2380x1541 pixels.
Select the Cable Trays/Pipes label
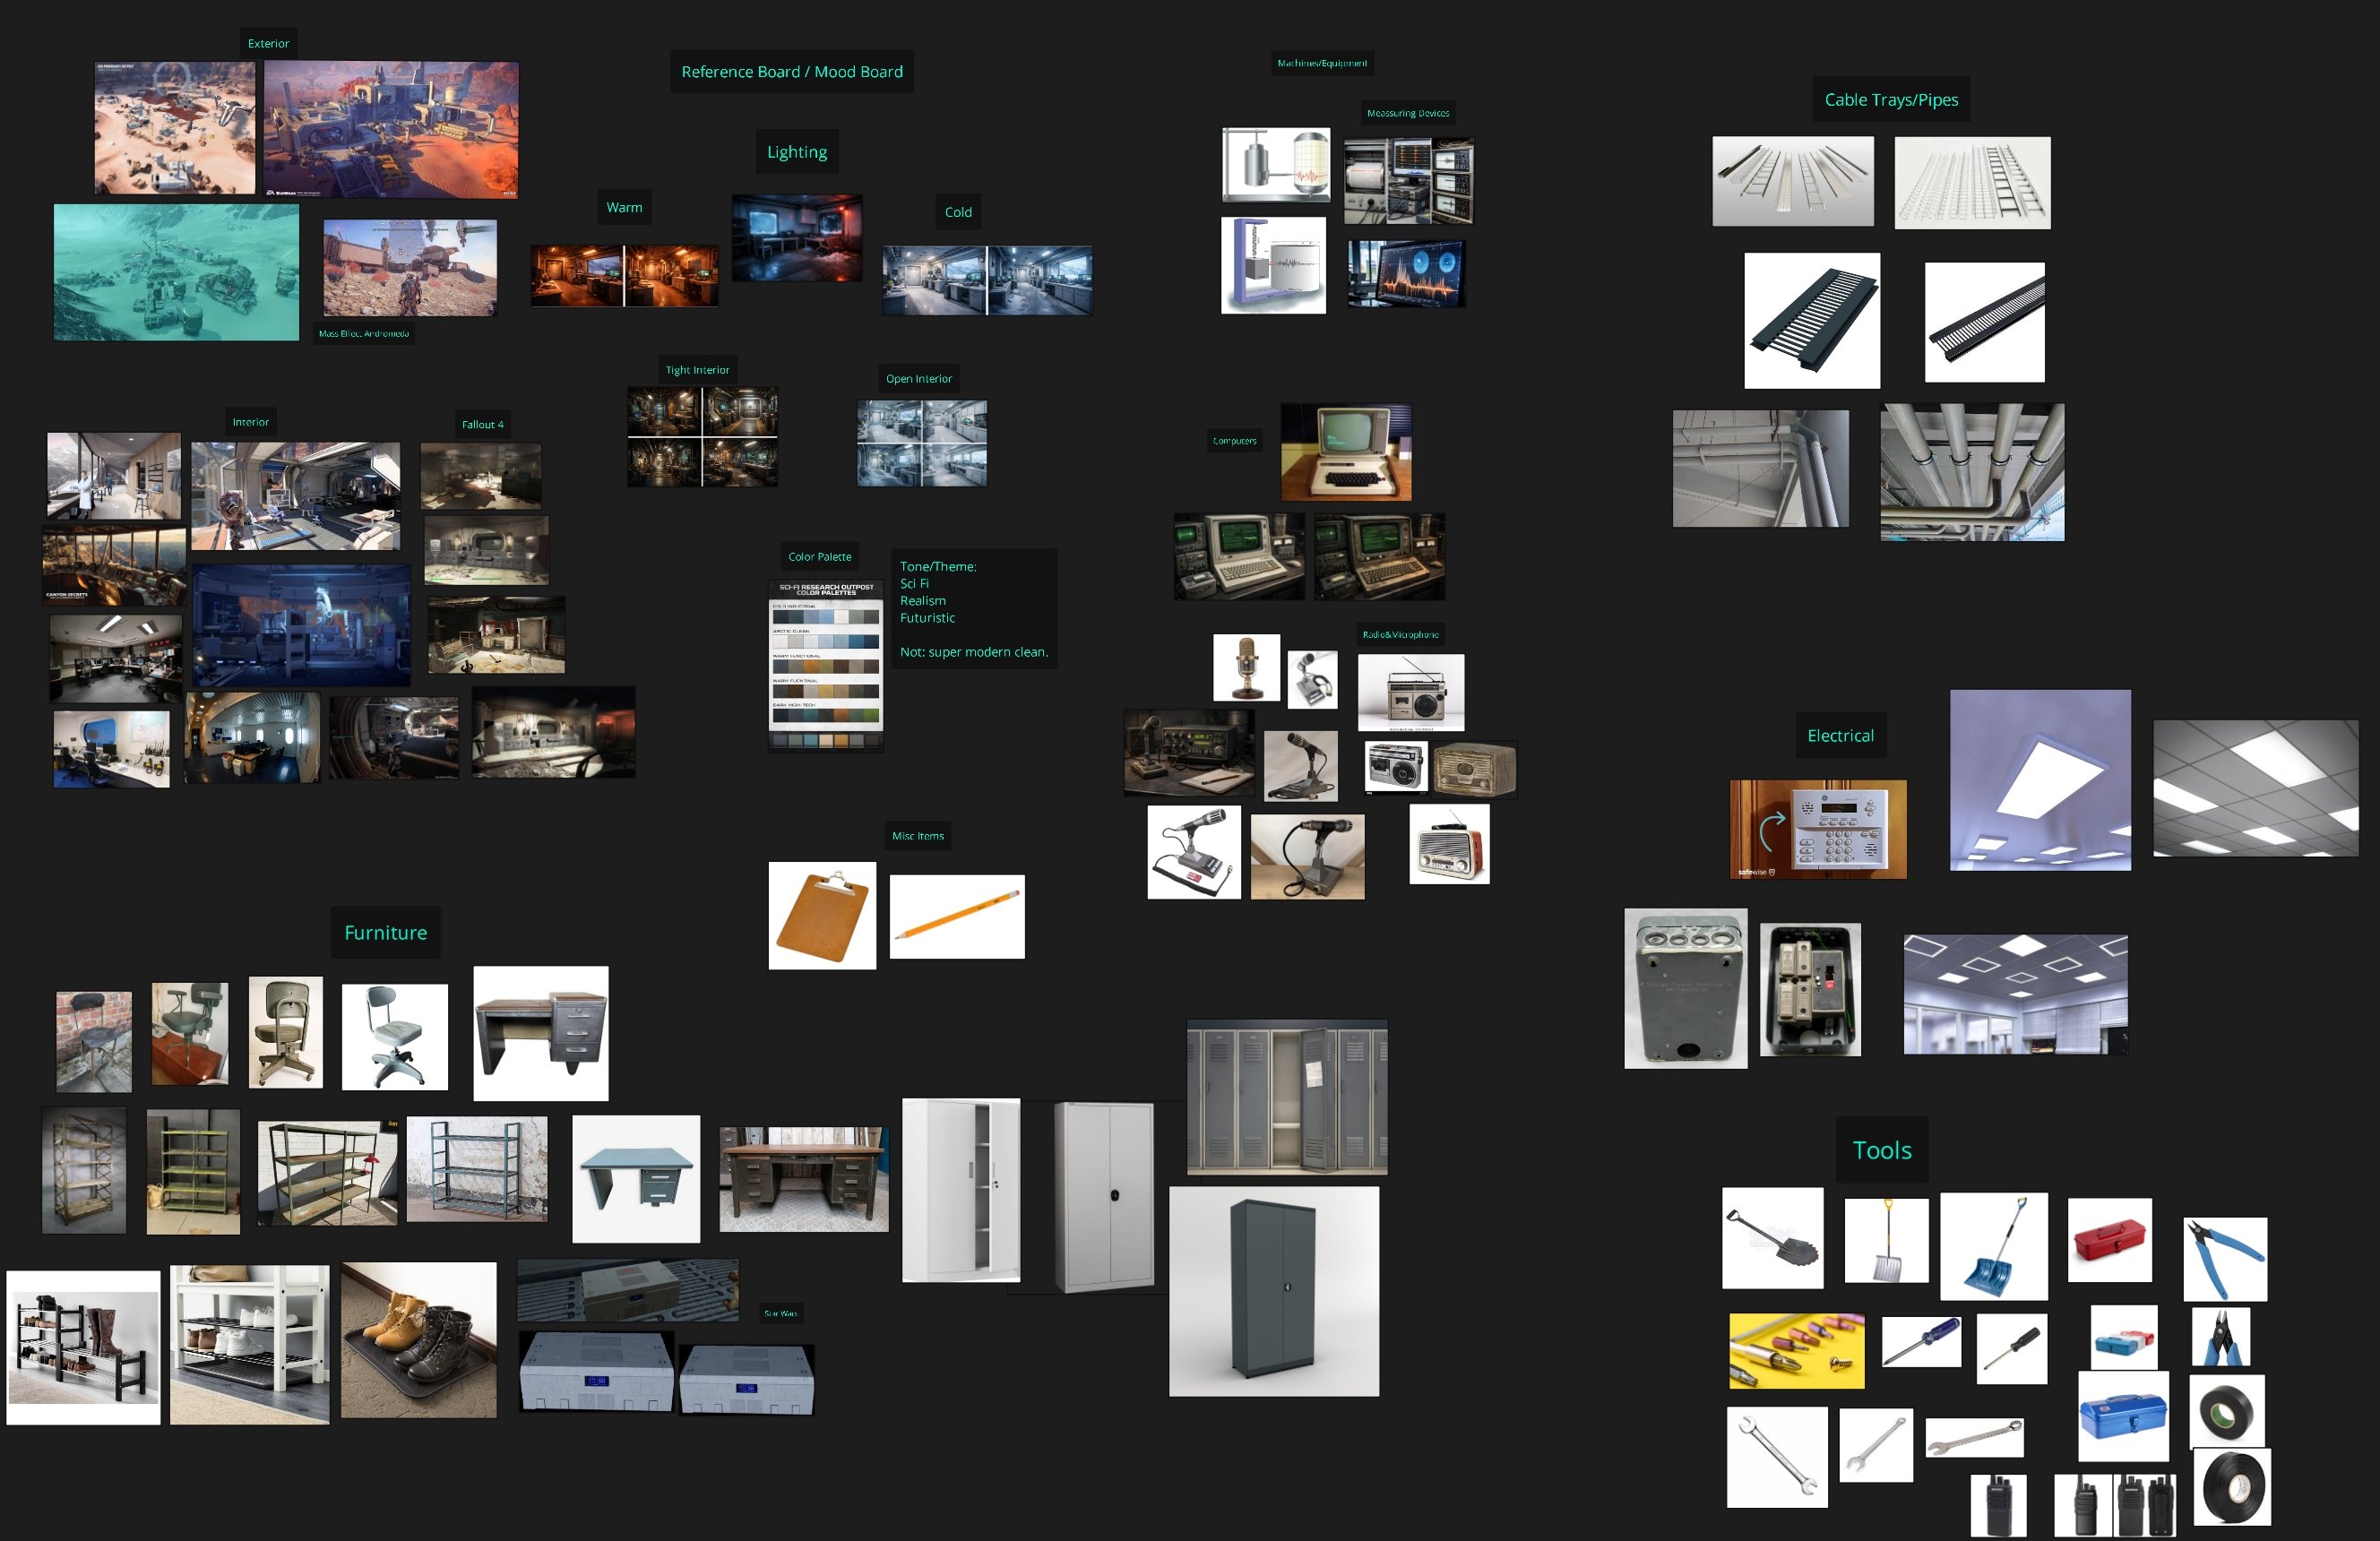pos(1890,100)
